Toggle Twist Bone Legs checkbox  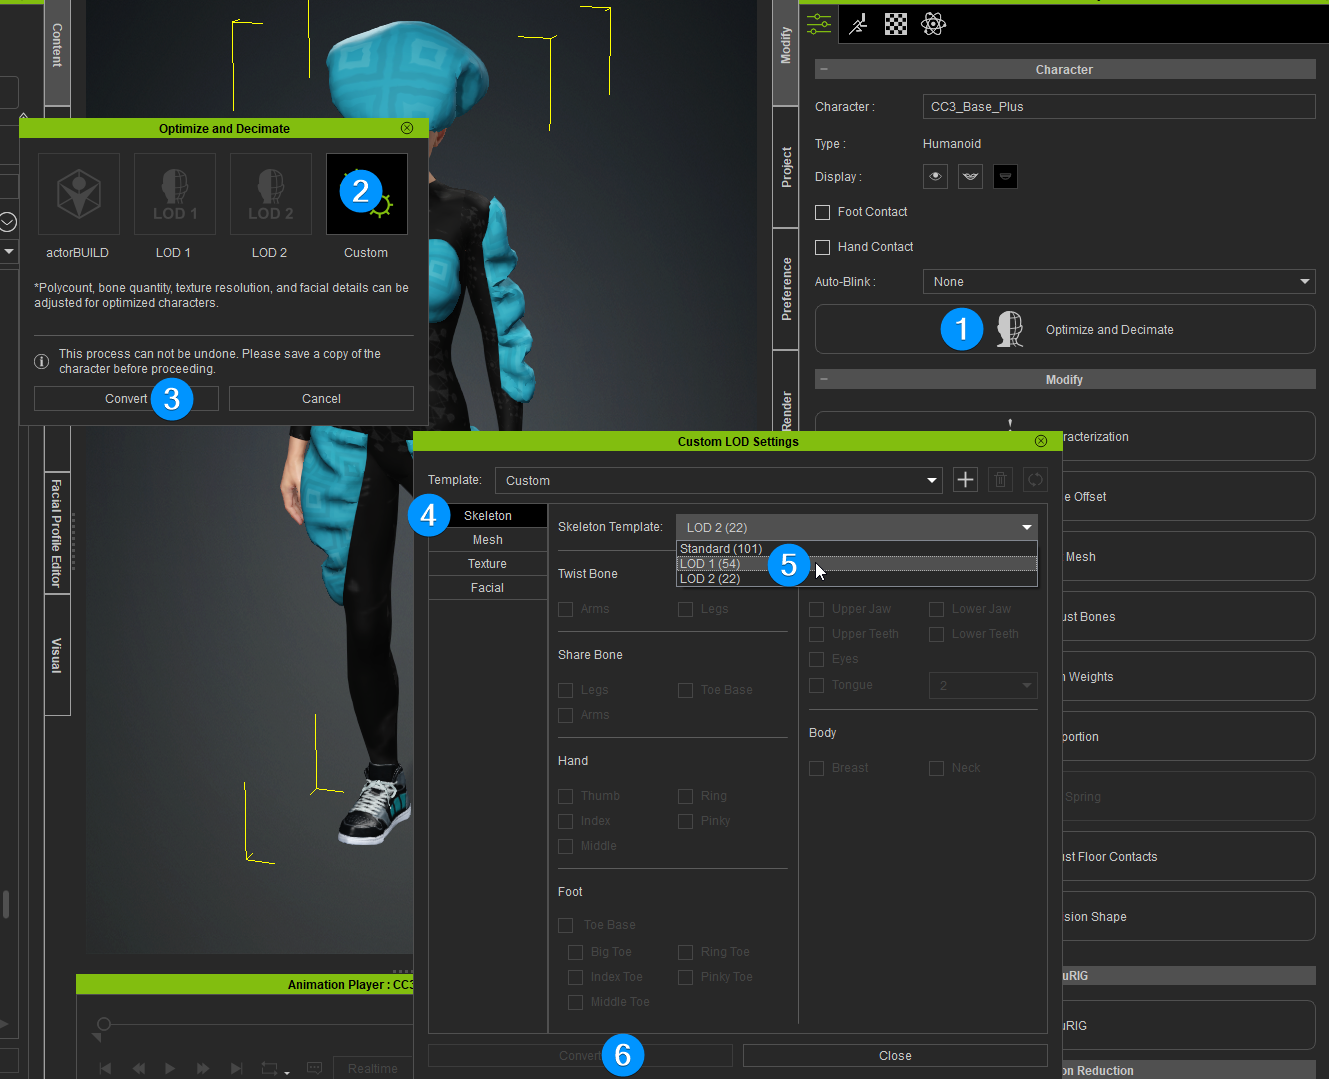point(685,609)
